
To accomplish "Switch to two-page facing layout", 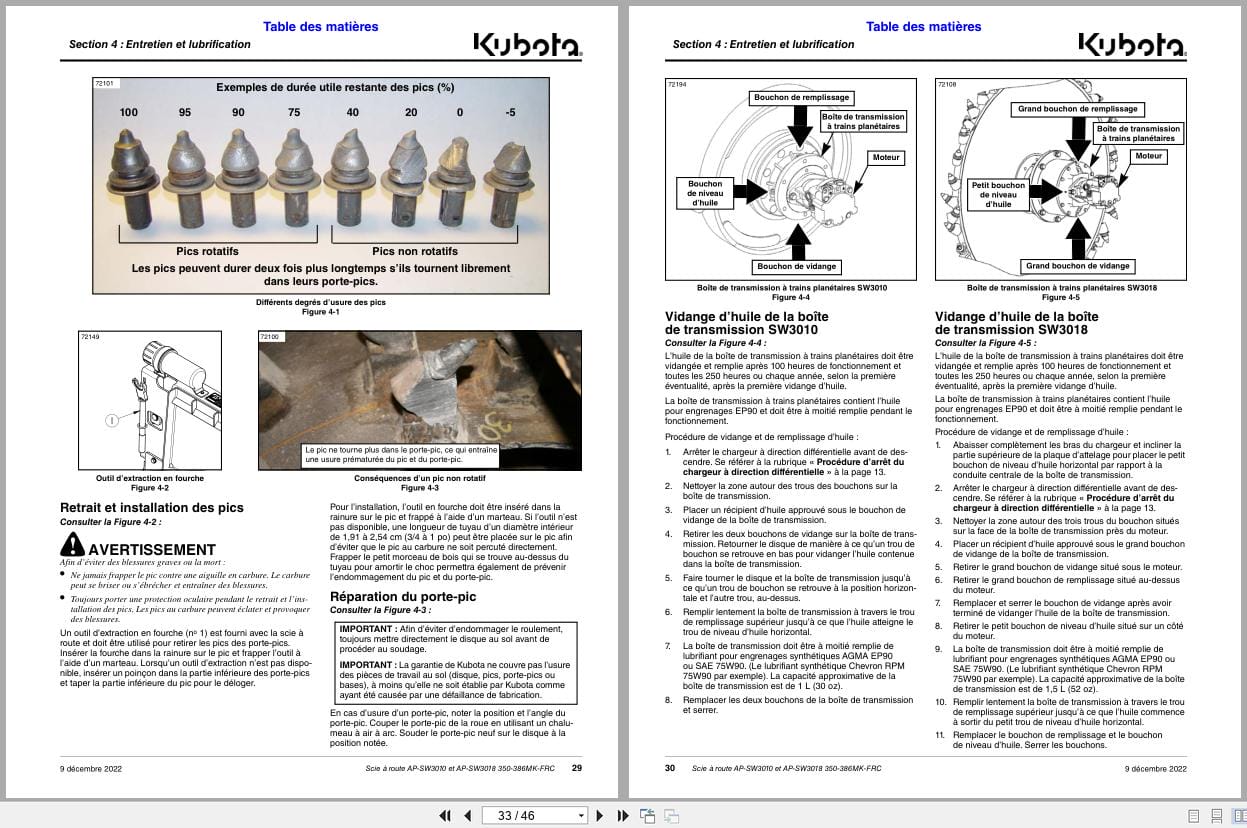I will [1238, 815].
